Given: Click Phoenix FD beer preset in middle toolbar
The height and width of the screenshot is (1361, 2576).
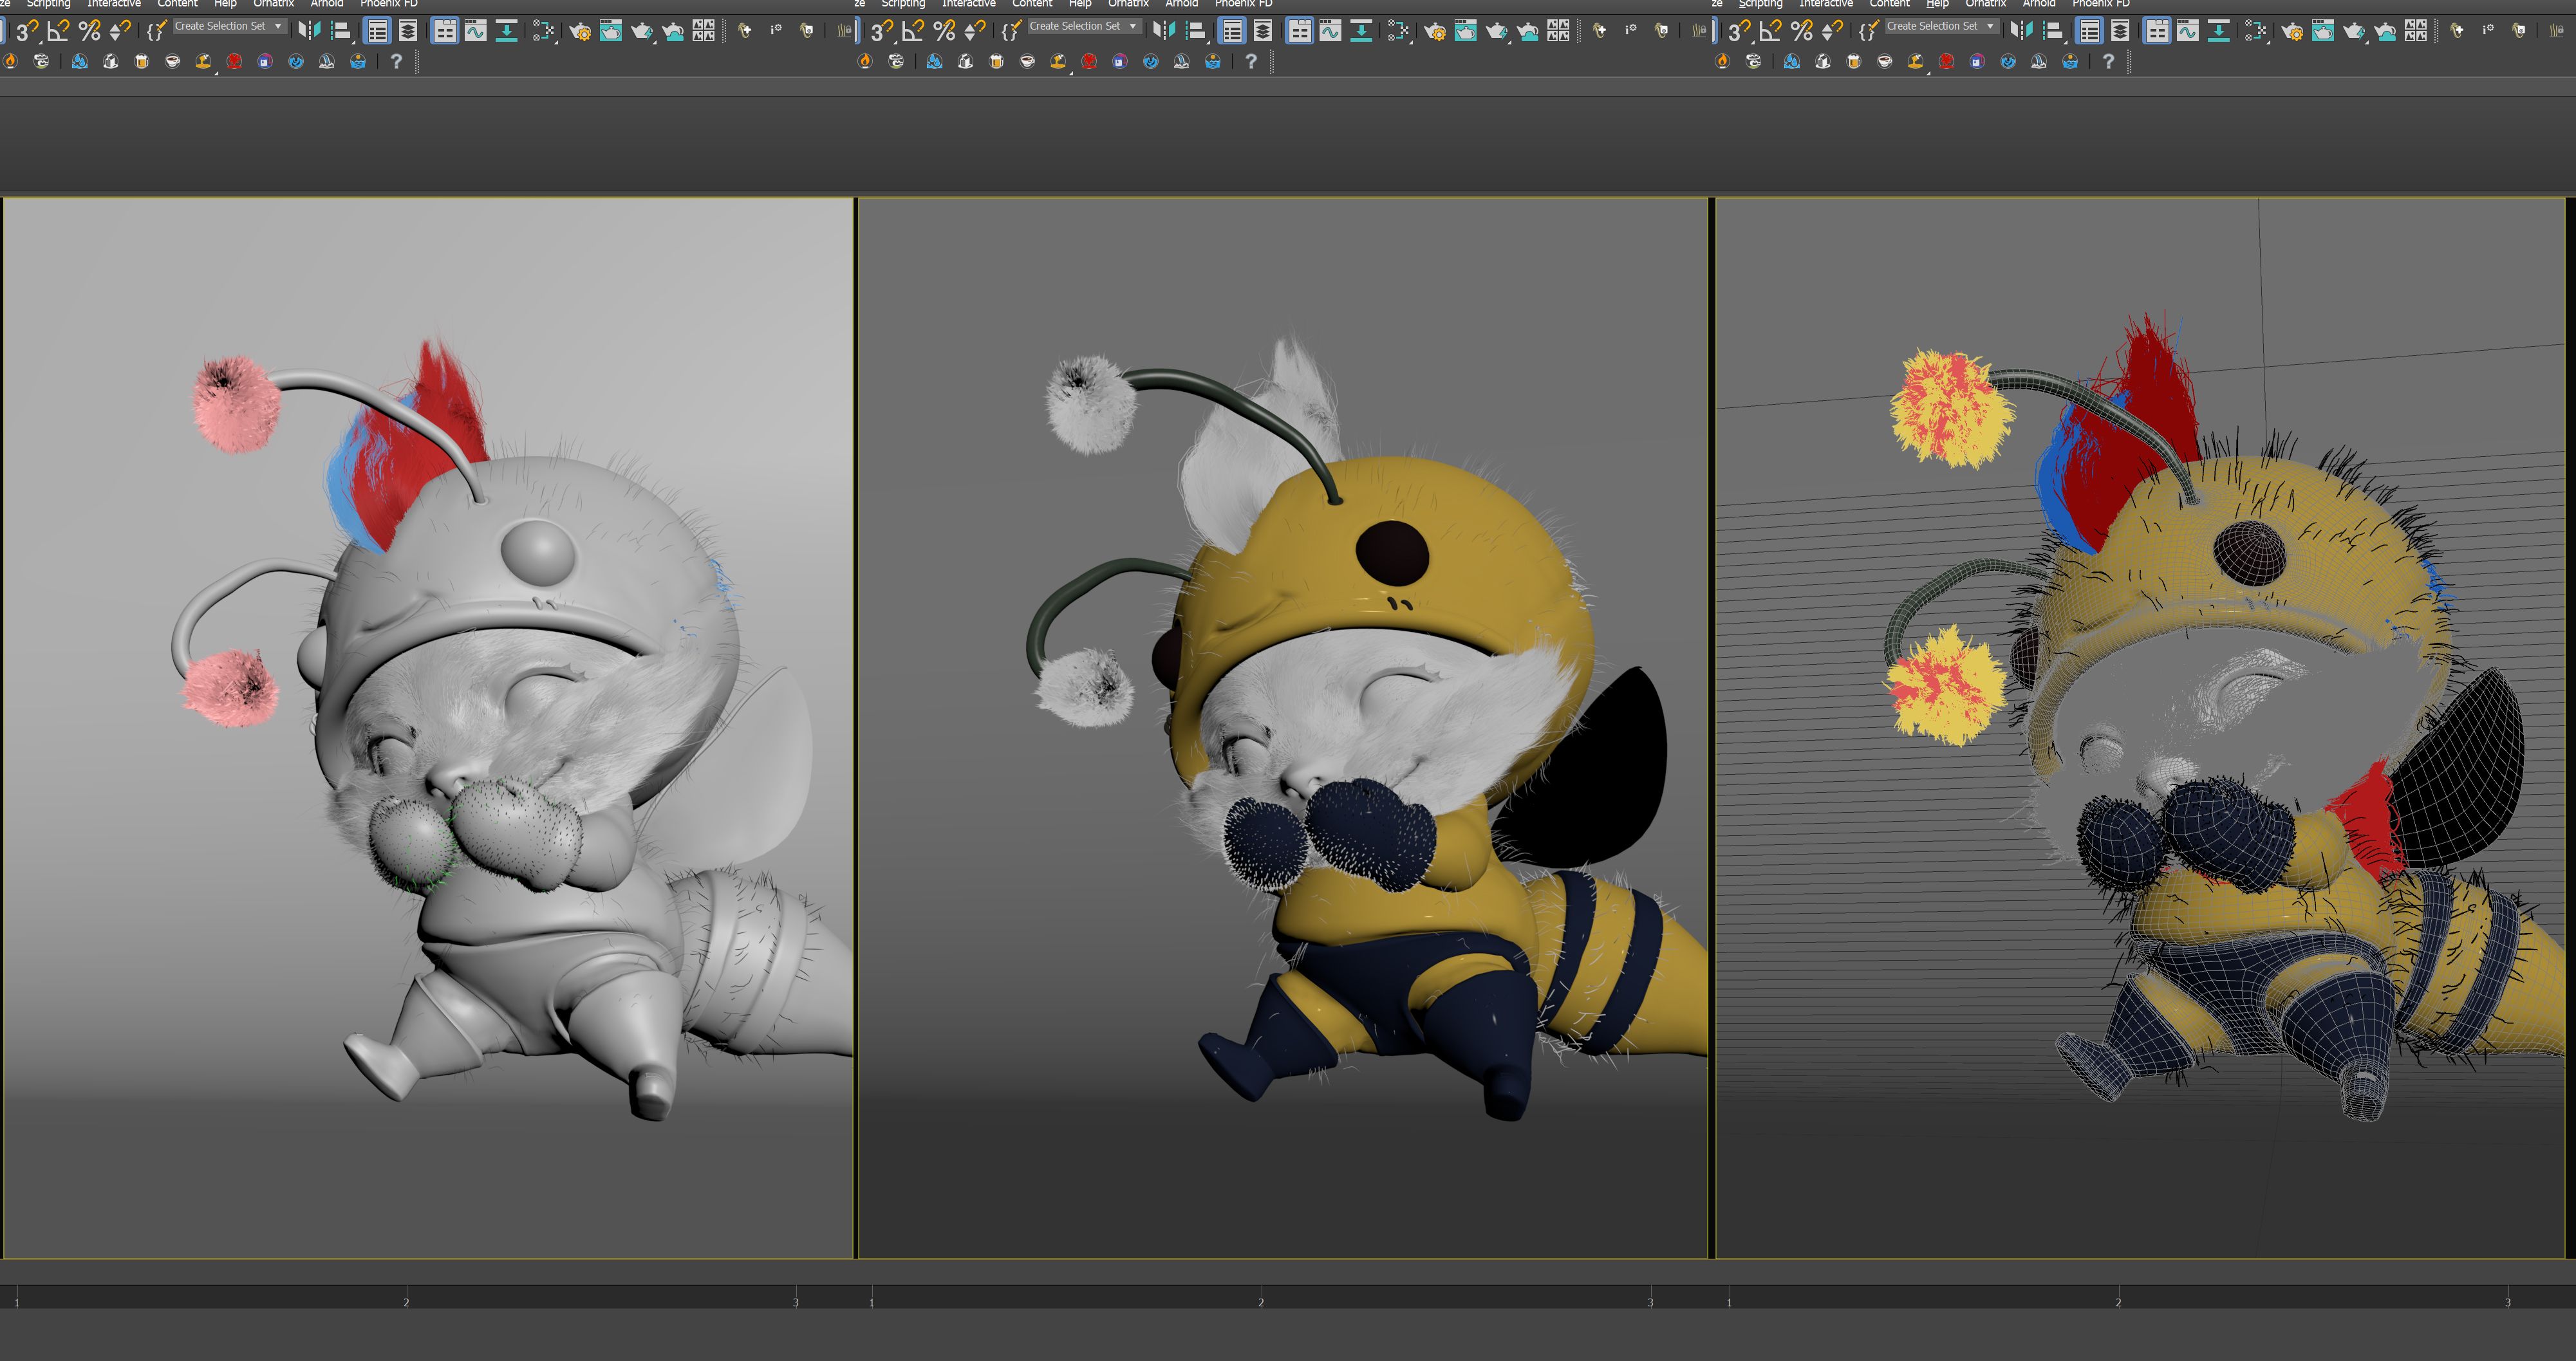Looking at the screenshot, I should pos(996,62).
